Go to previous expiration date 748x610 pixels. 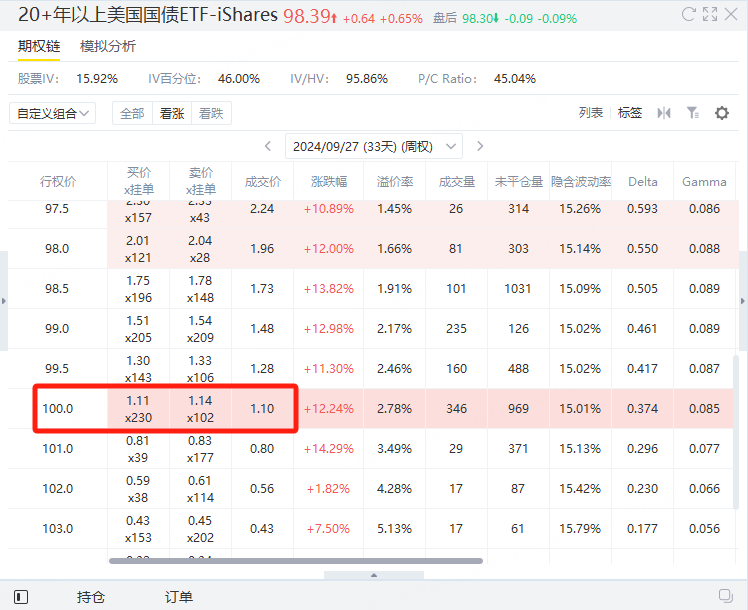(x=268, y=146)
